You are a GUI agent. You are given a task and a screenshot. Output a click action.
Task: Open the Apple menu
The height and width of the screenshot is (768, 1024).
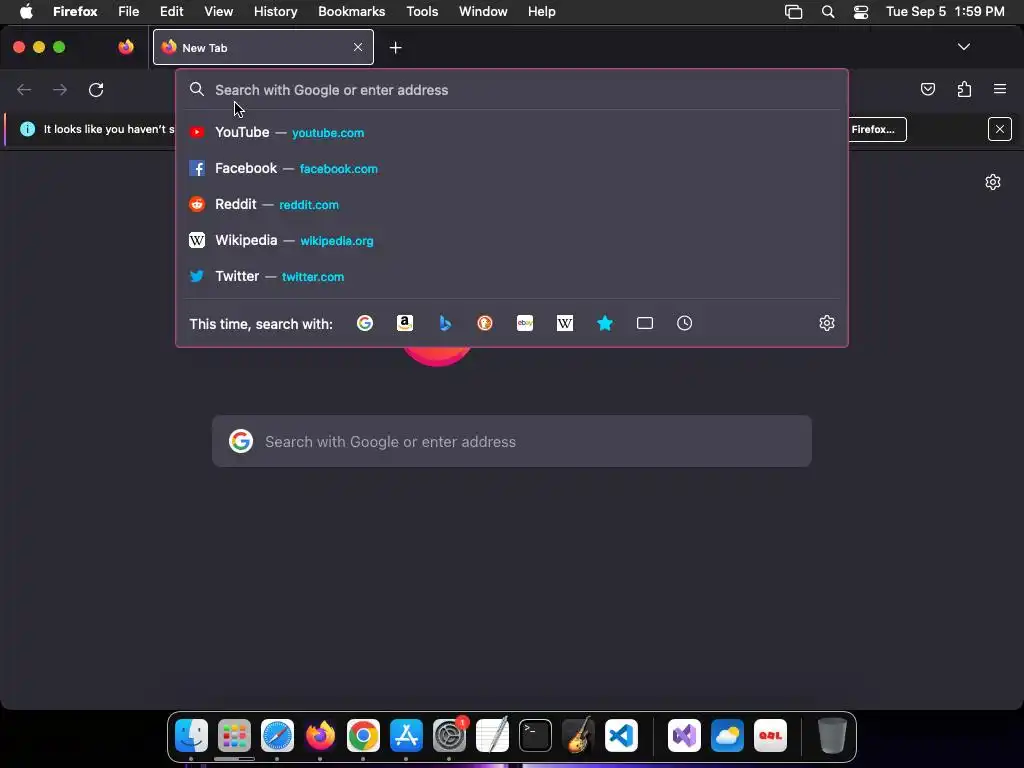(x=26, y=12)
